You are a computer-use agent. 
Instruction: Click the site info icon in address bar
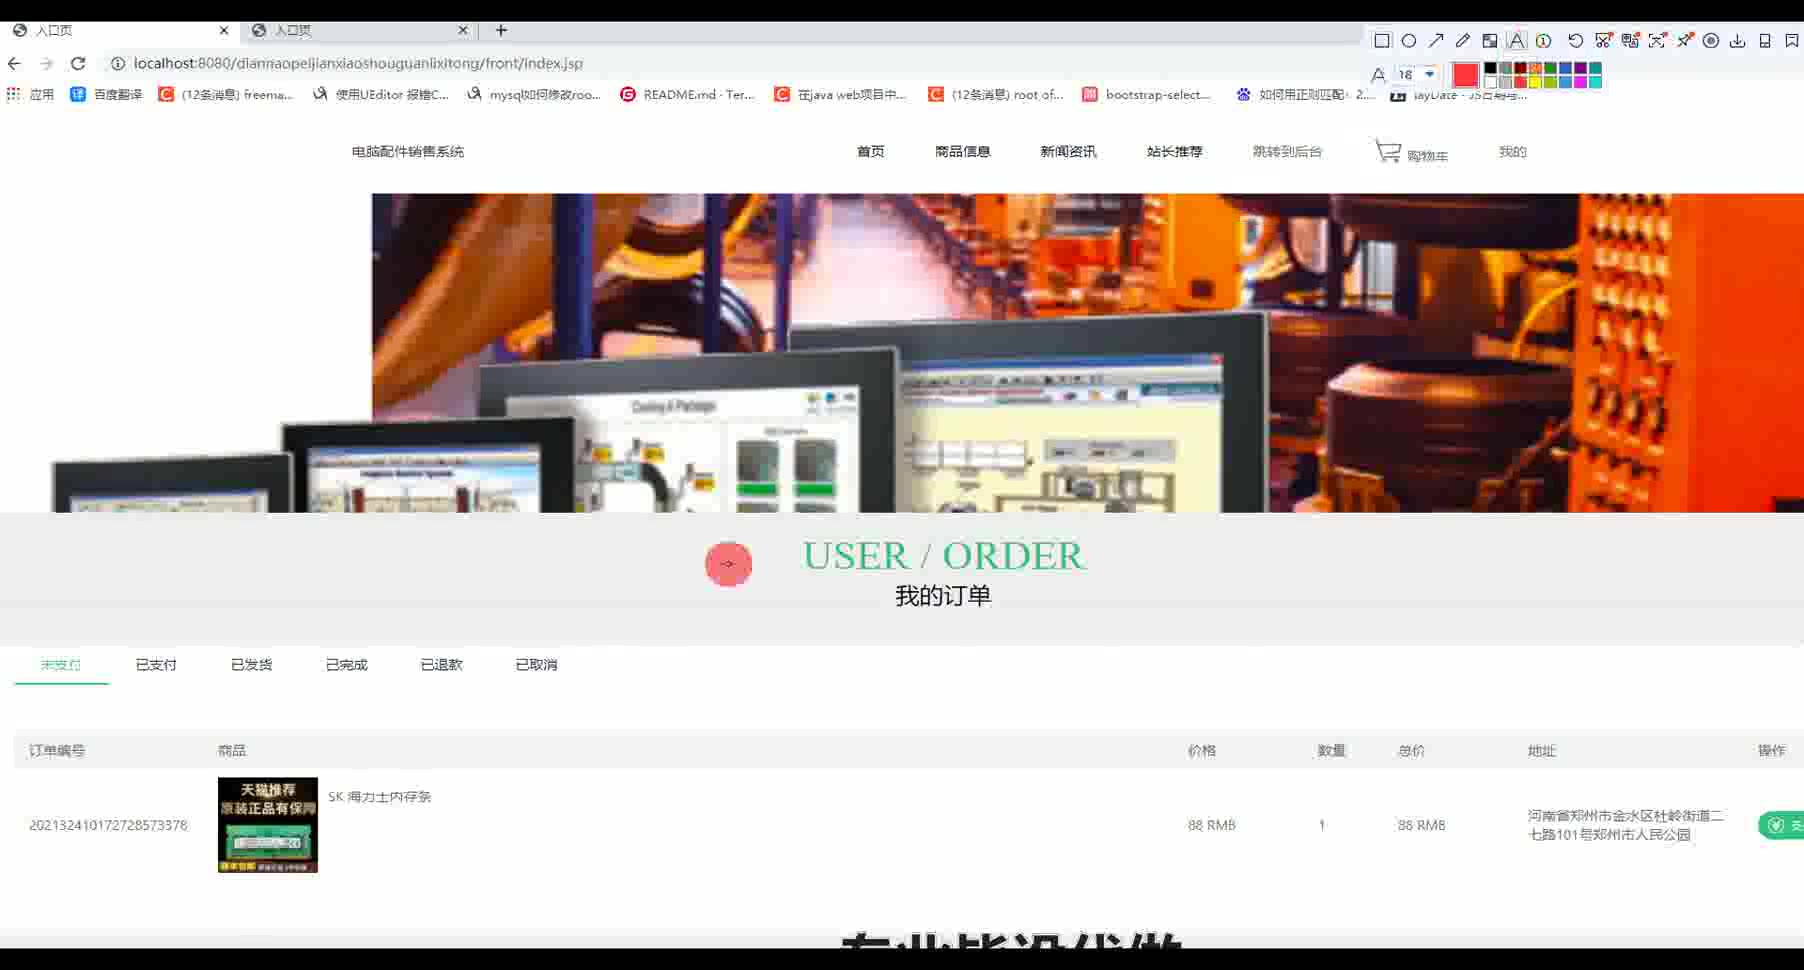(x=117, y=63)
